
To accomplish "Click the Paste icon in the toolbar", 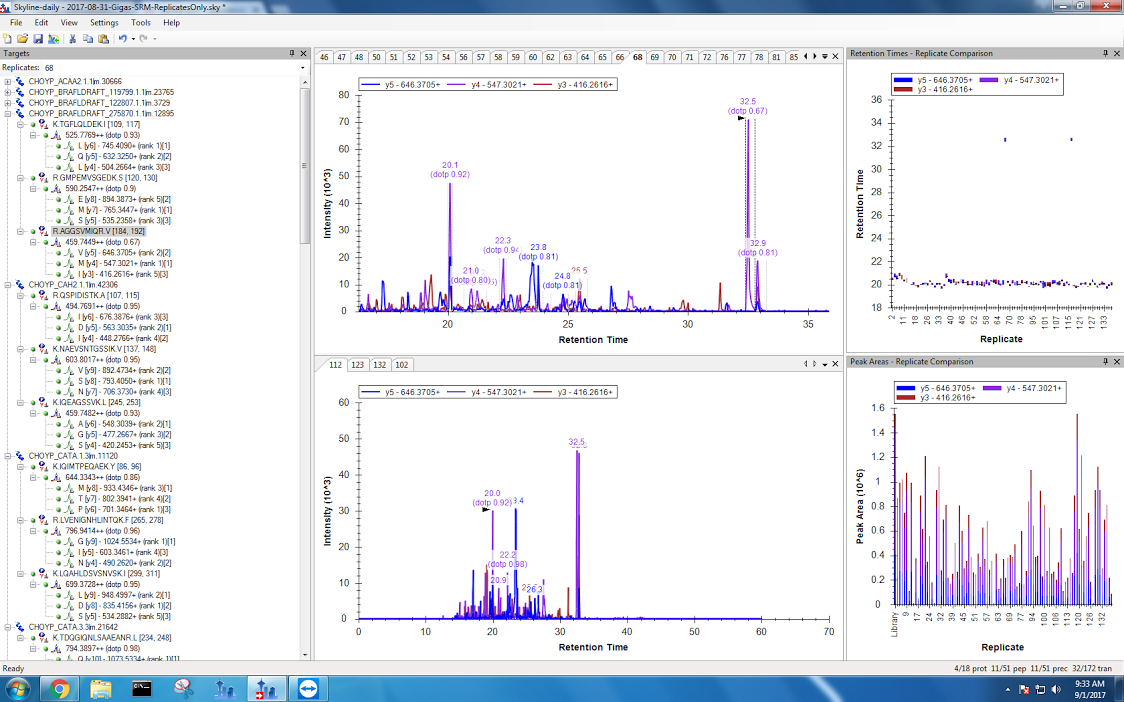I will click(103, 38).
